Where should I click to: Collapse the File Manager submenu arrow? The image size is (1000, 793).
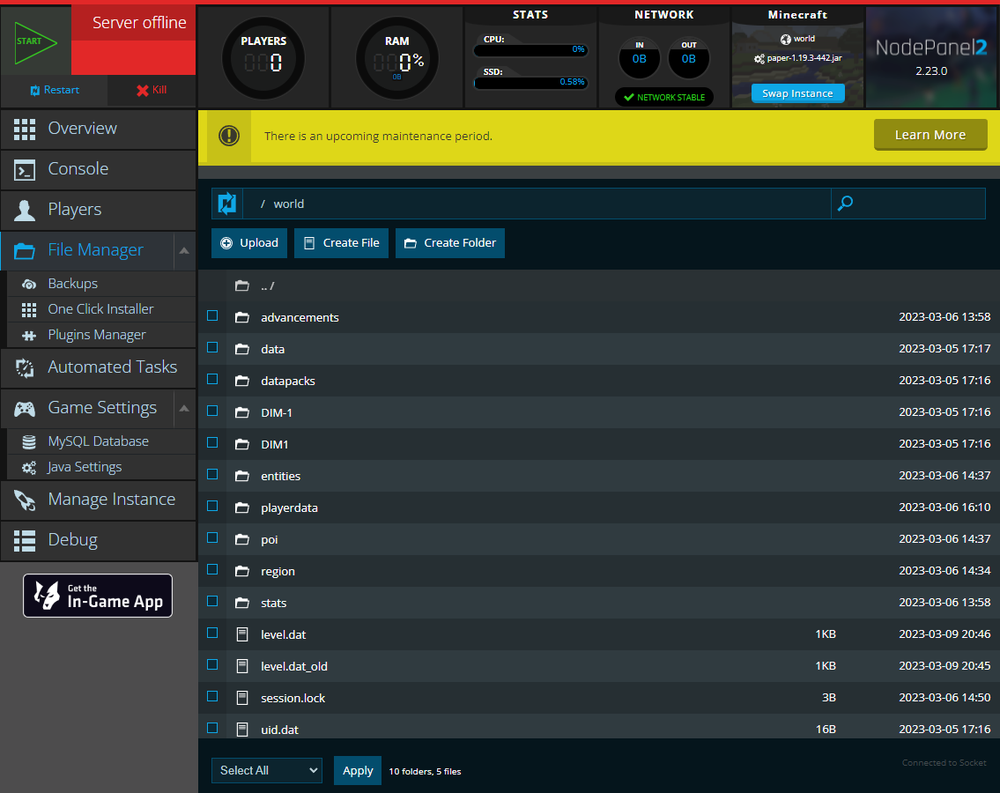pyautogui.click(x=184, y=251)
